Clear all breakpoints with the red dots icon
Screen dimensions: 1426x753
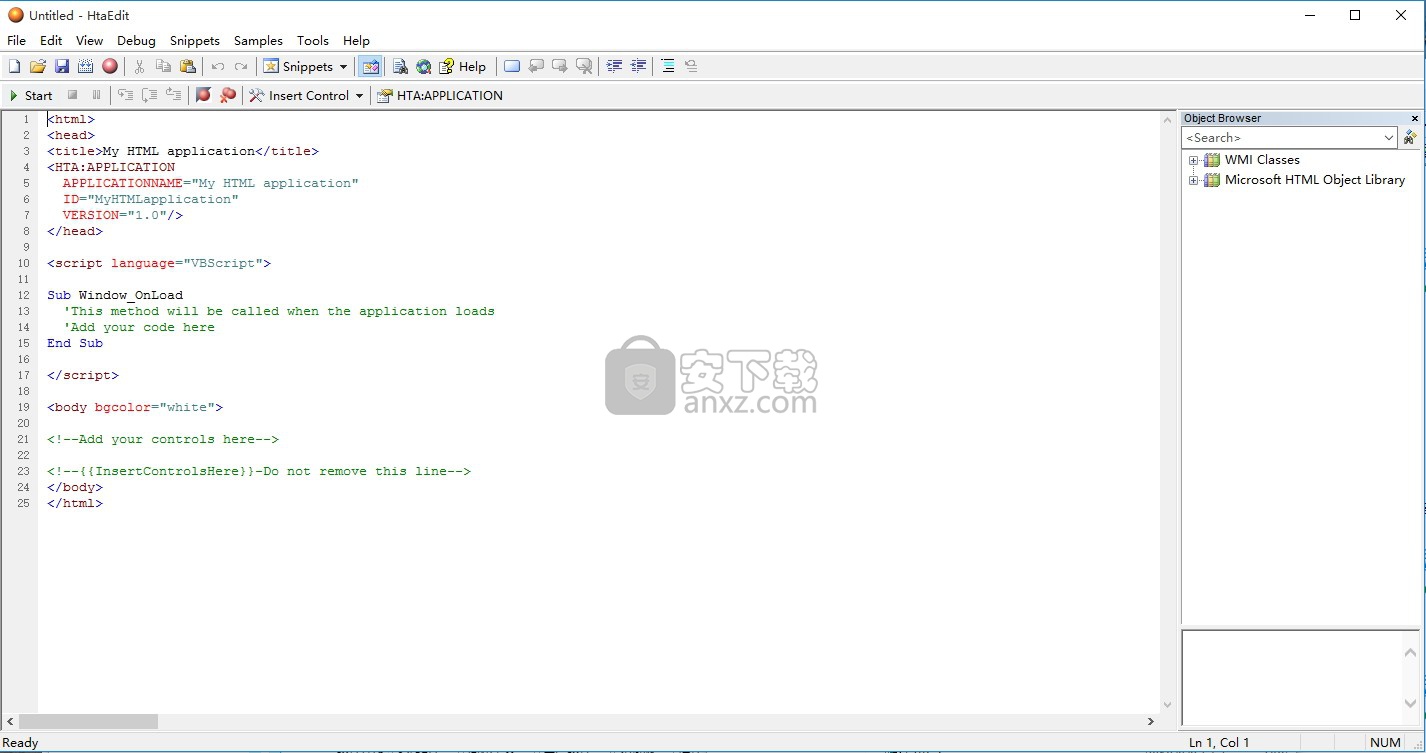(x=228, y=96)
